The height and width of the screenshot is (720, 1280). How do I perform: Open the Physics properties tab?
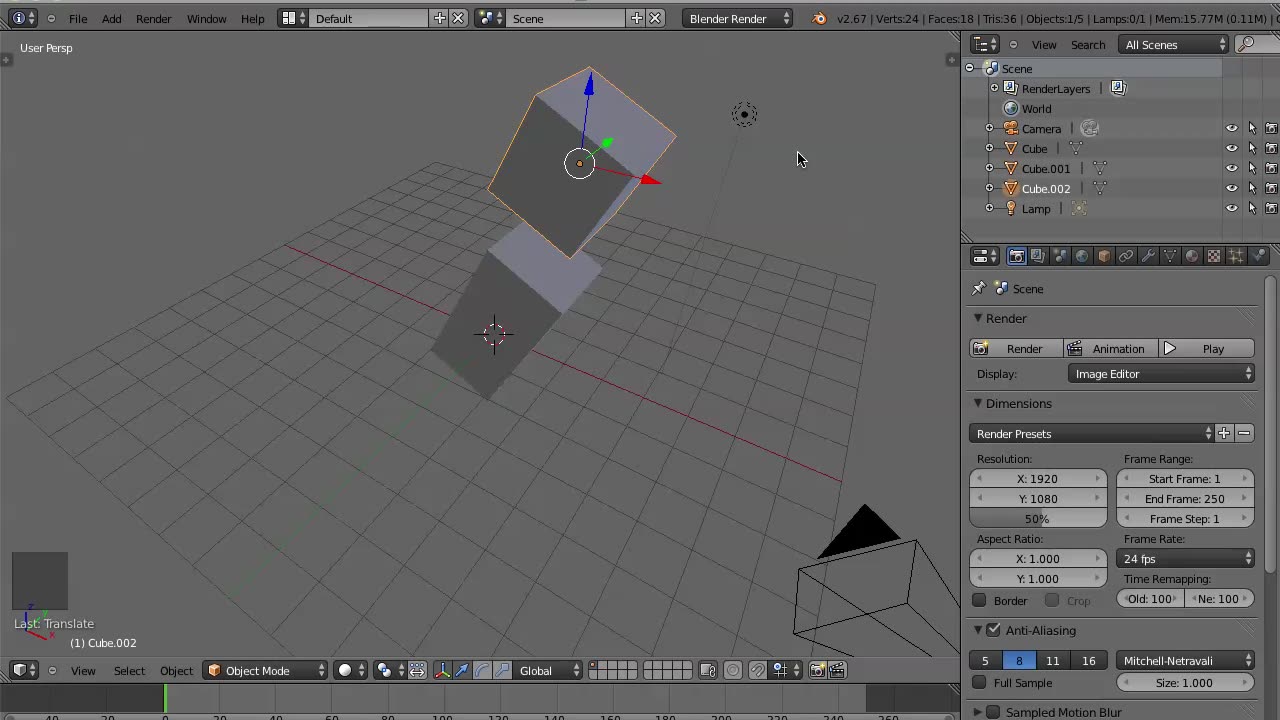[x=1258, y=257]
